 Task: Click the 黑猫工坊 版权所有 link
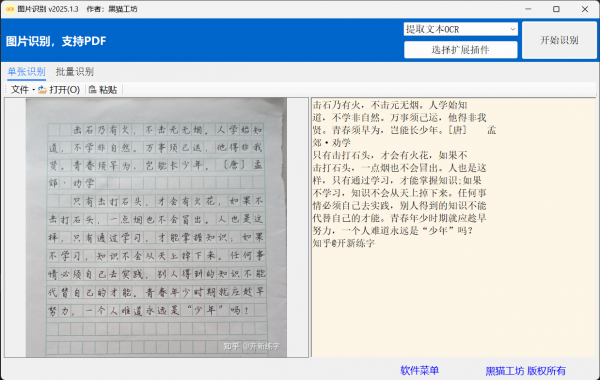point(526,371)
